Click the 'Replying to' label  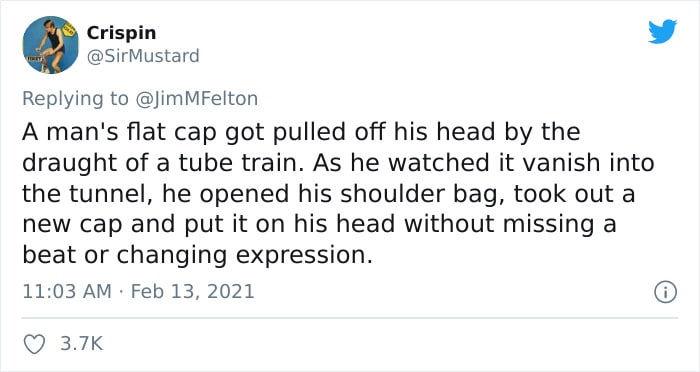point(75,99)
